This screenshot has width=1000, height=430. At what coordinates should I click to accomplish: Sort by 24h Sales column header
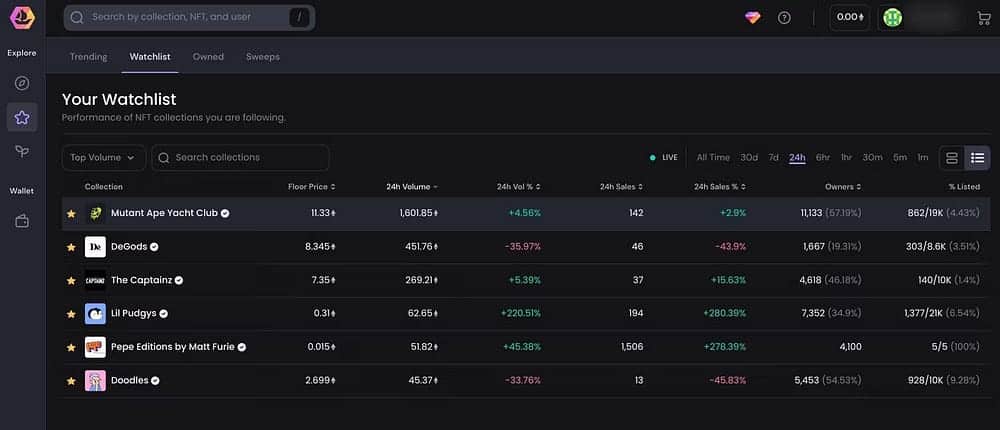[621, 186]
